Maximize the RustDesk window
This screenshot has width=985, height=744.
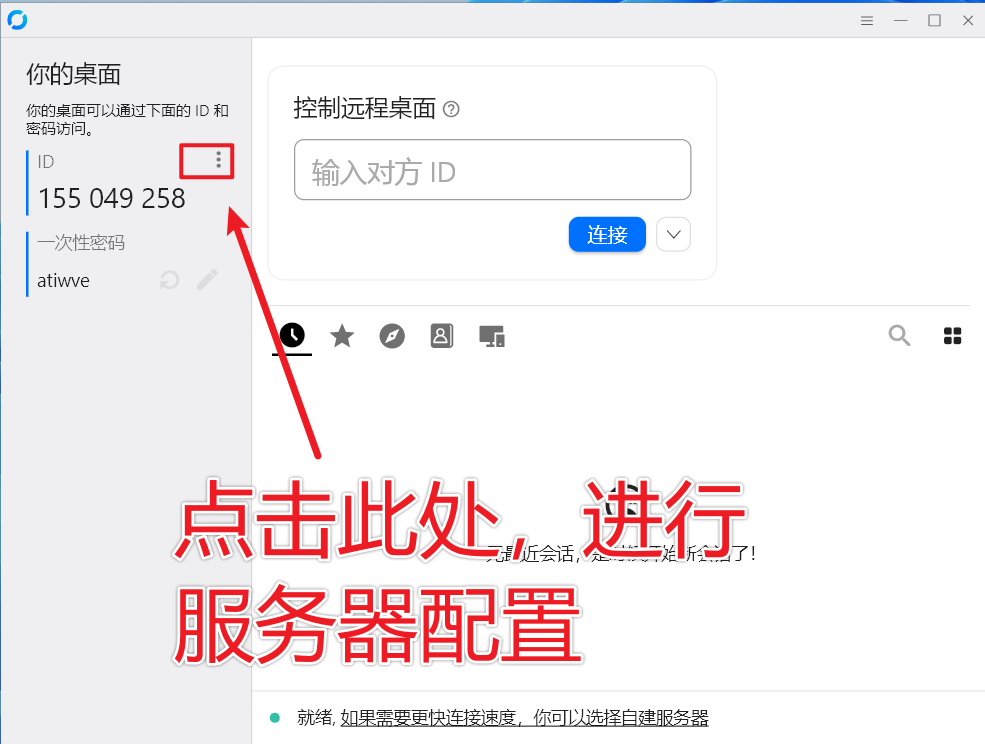[x=934, y=20]
